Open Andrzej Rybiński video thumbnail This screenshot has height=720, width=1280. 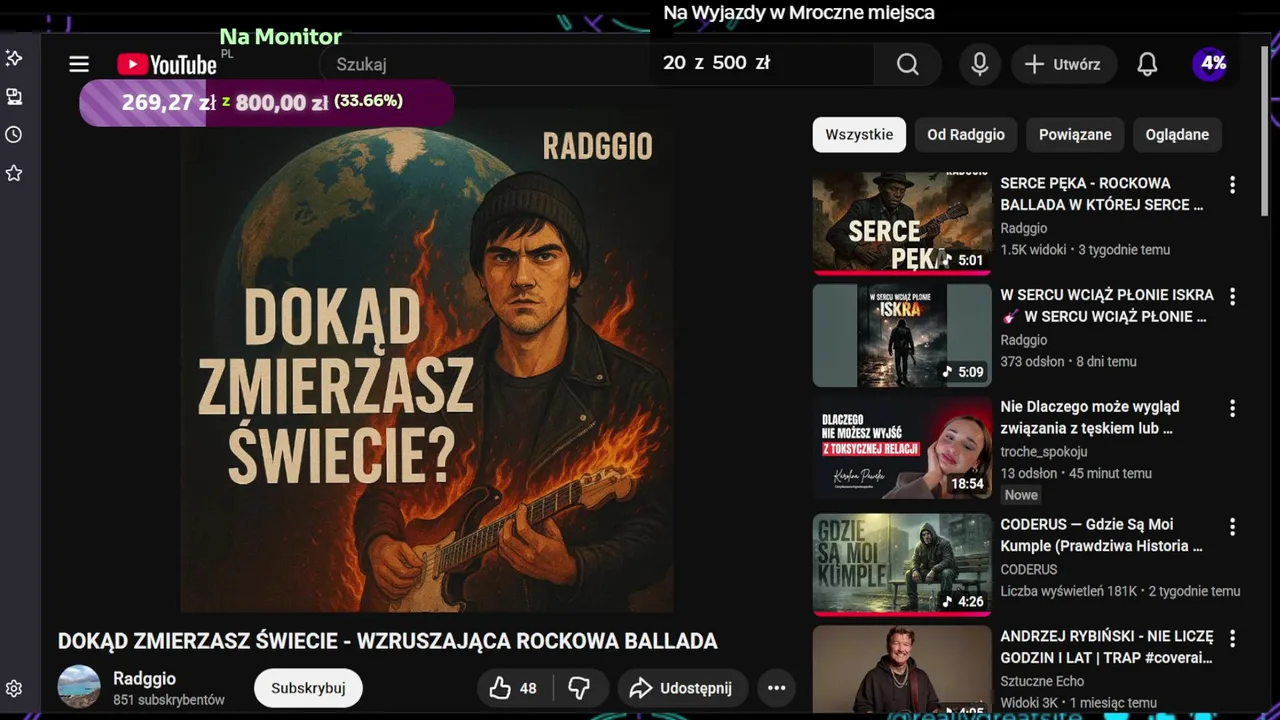(902, 670)
